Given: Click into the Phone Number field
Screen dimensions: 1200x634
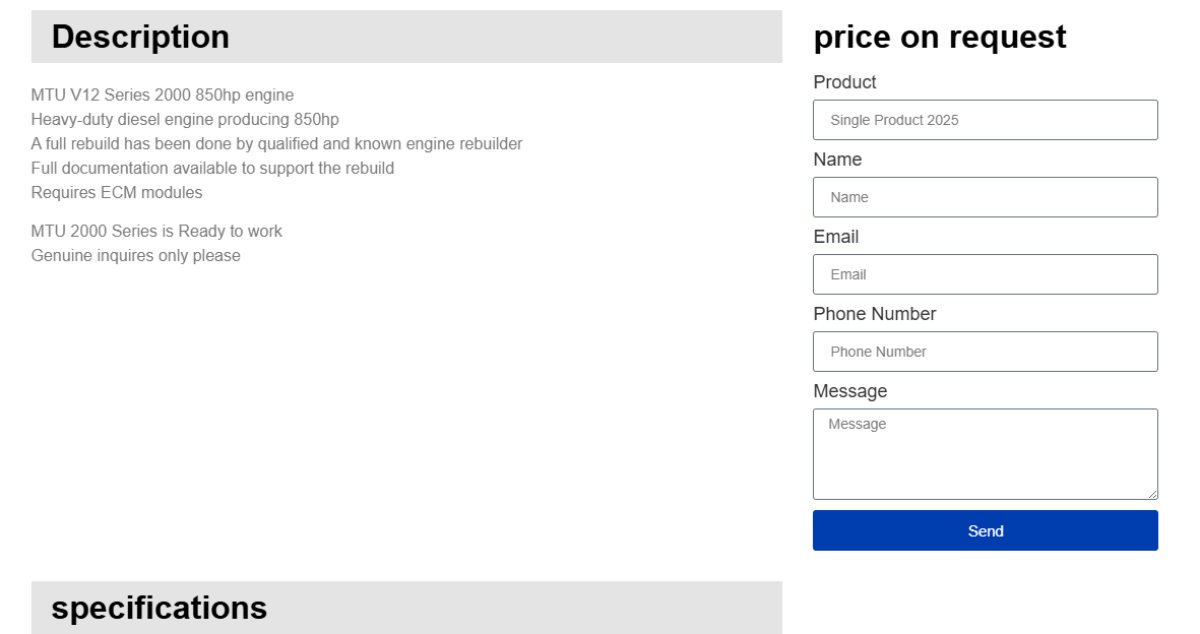Looking at the screenshot, I should (985, 351).
